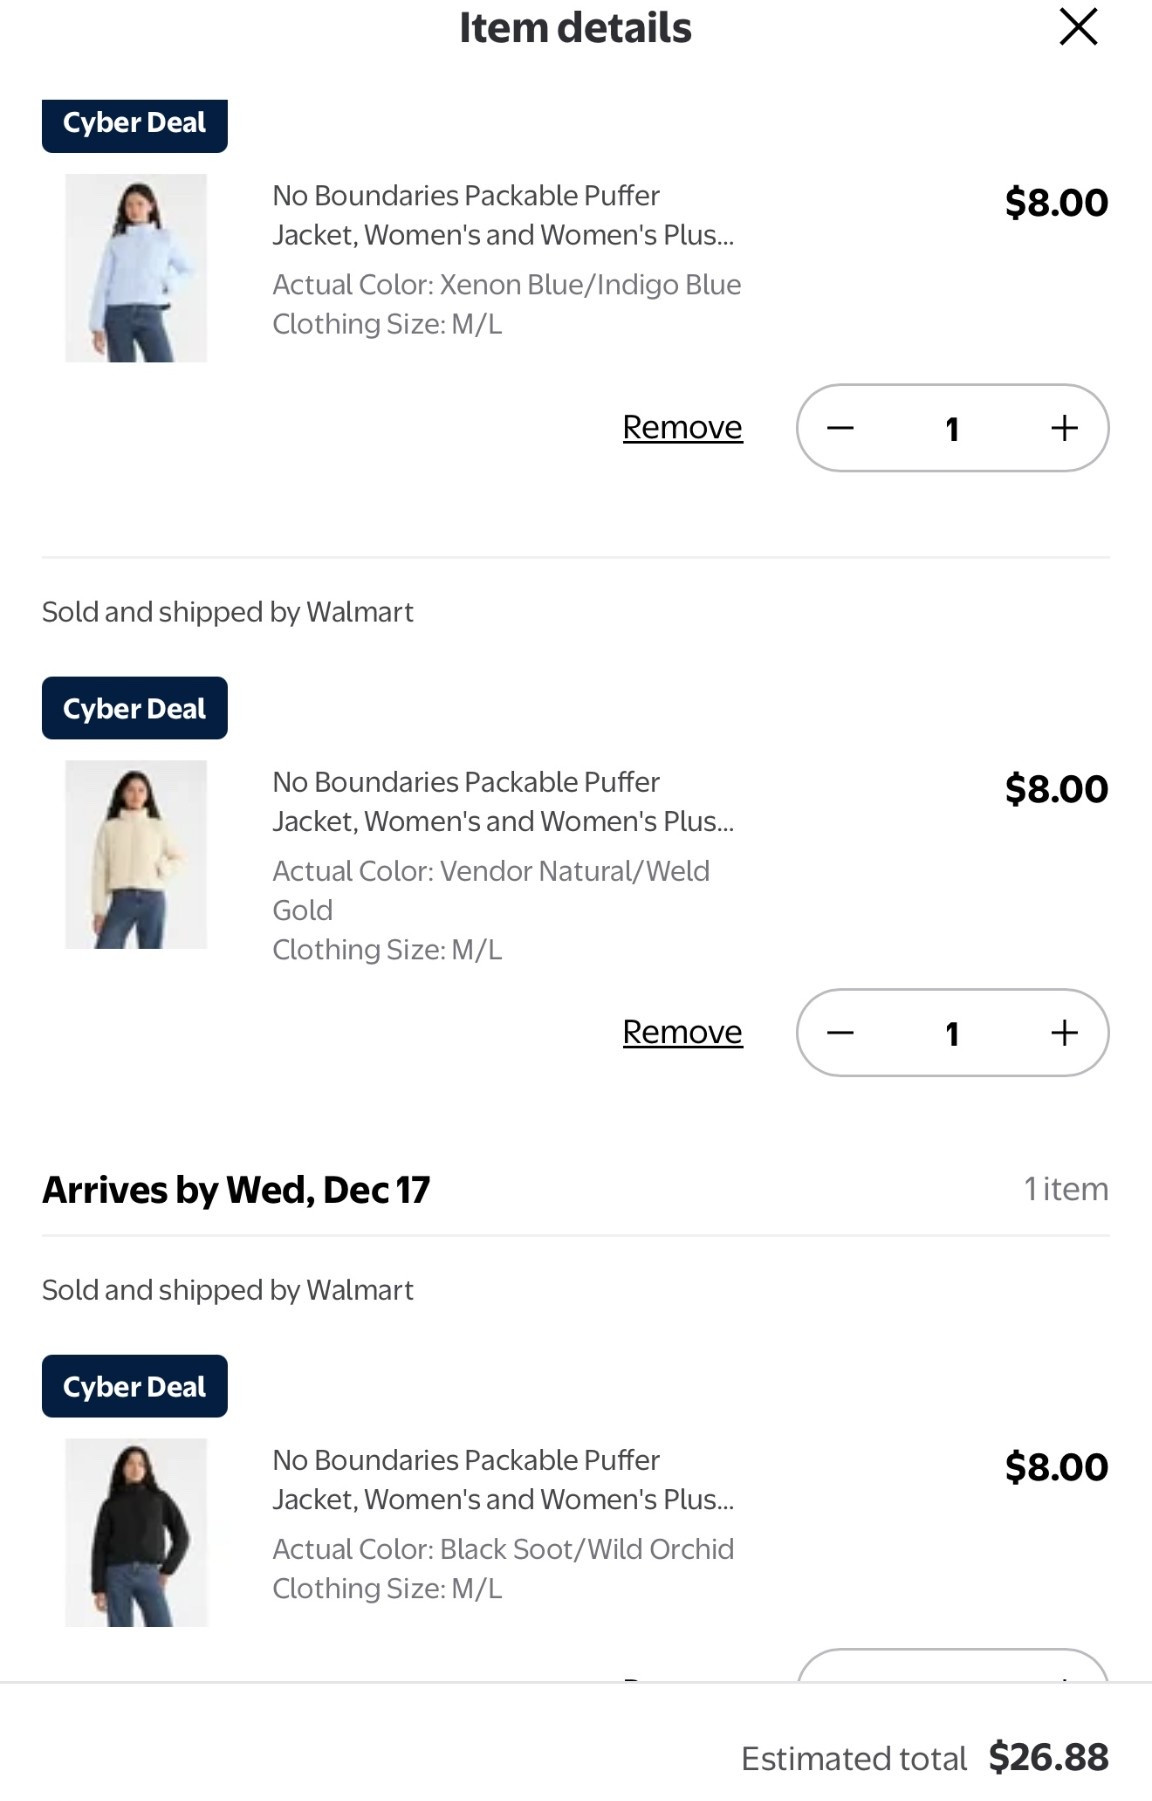Increase quantity of Xenon Blue jacket
Image resolution: width=1152 pixels, height=1801 pixels.
[x=1064, y=428]
